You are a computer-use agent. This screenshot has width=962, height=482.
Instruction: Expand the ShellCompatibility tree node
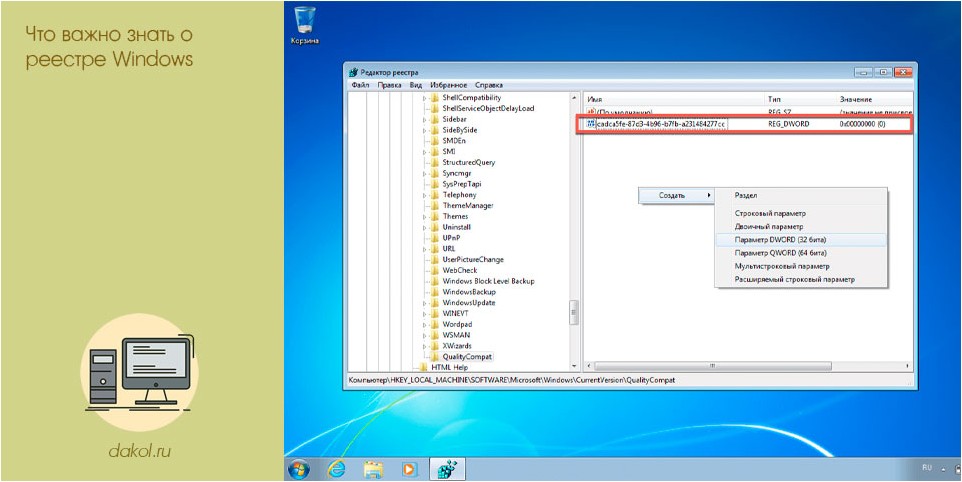click(424, 98)
